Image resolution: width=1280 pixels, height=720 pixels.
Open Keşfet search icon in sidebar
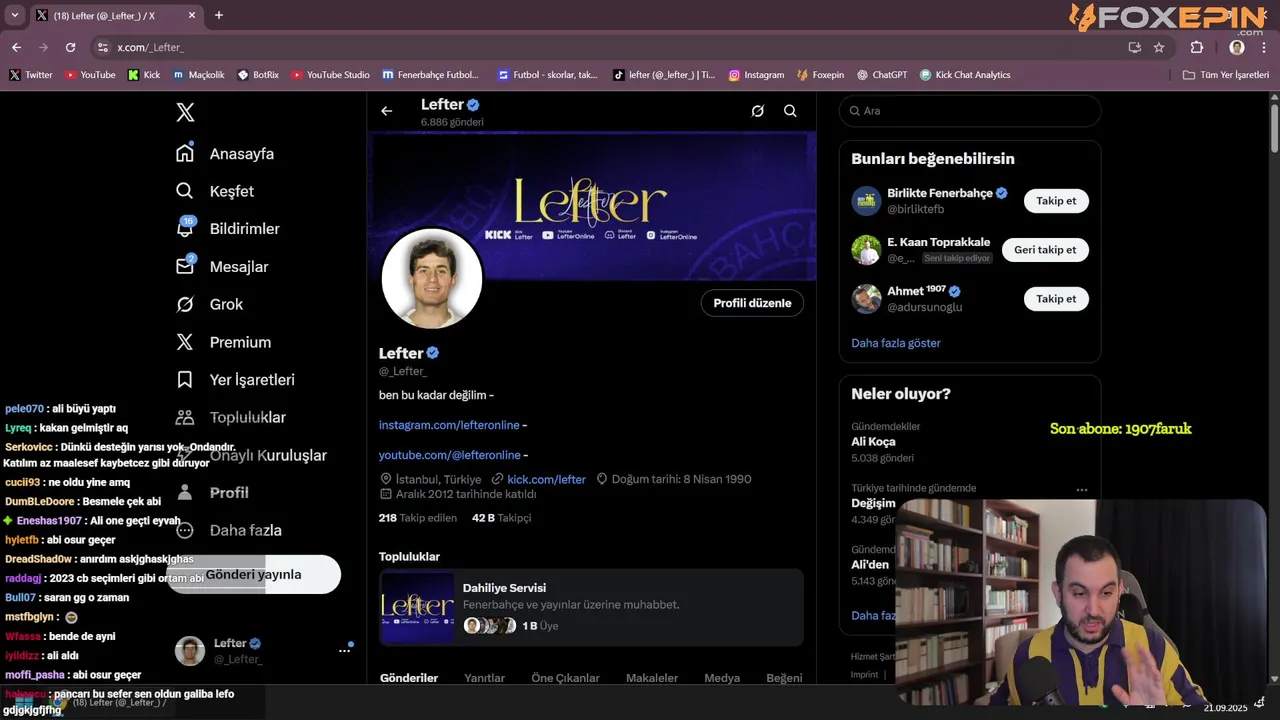coord(185,191)
